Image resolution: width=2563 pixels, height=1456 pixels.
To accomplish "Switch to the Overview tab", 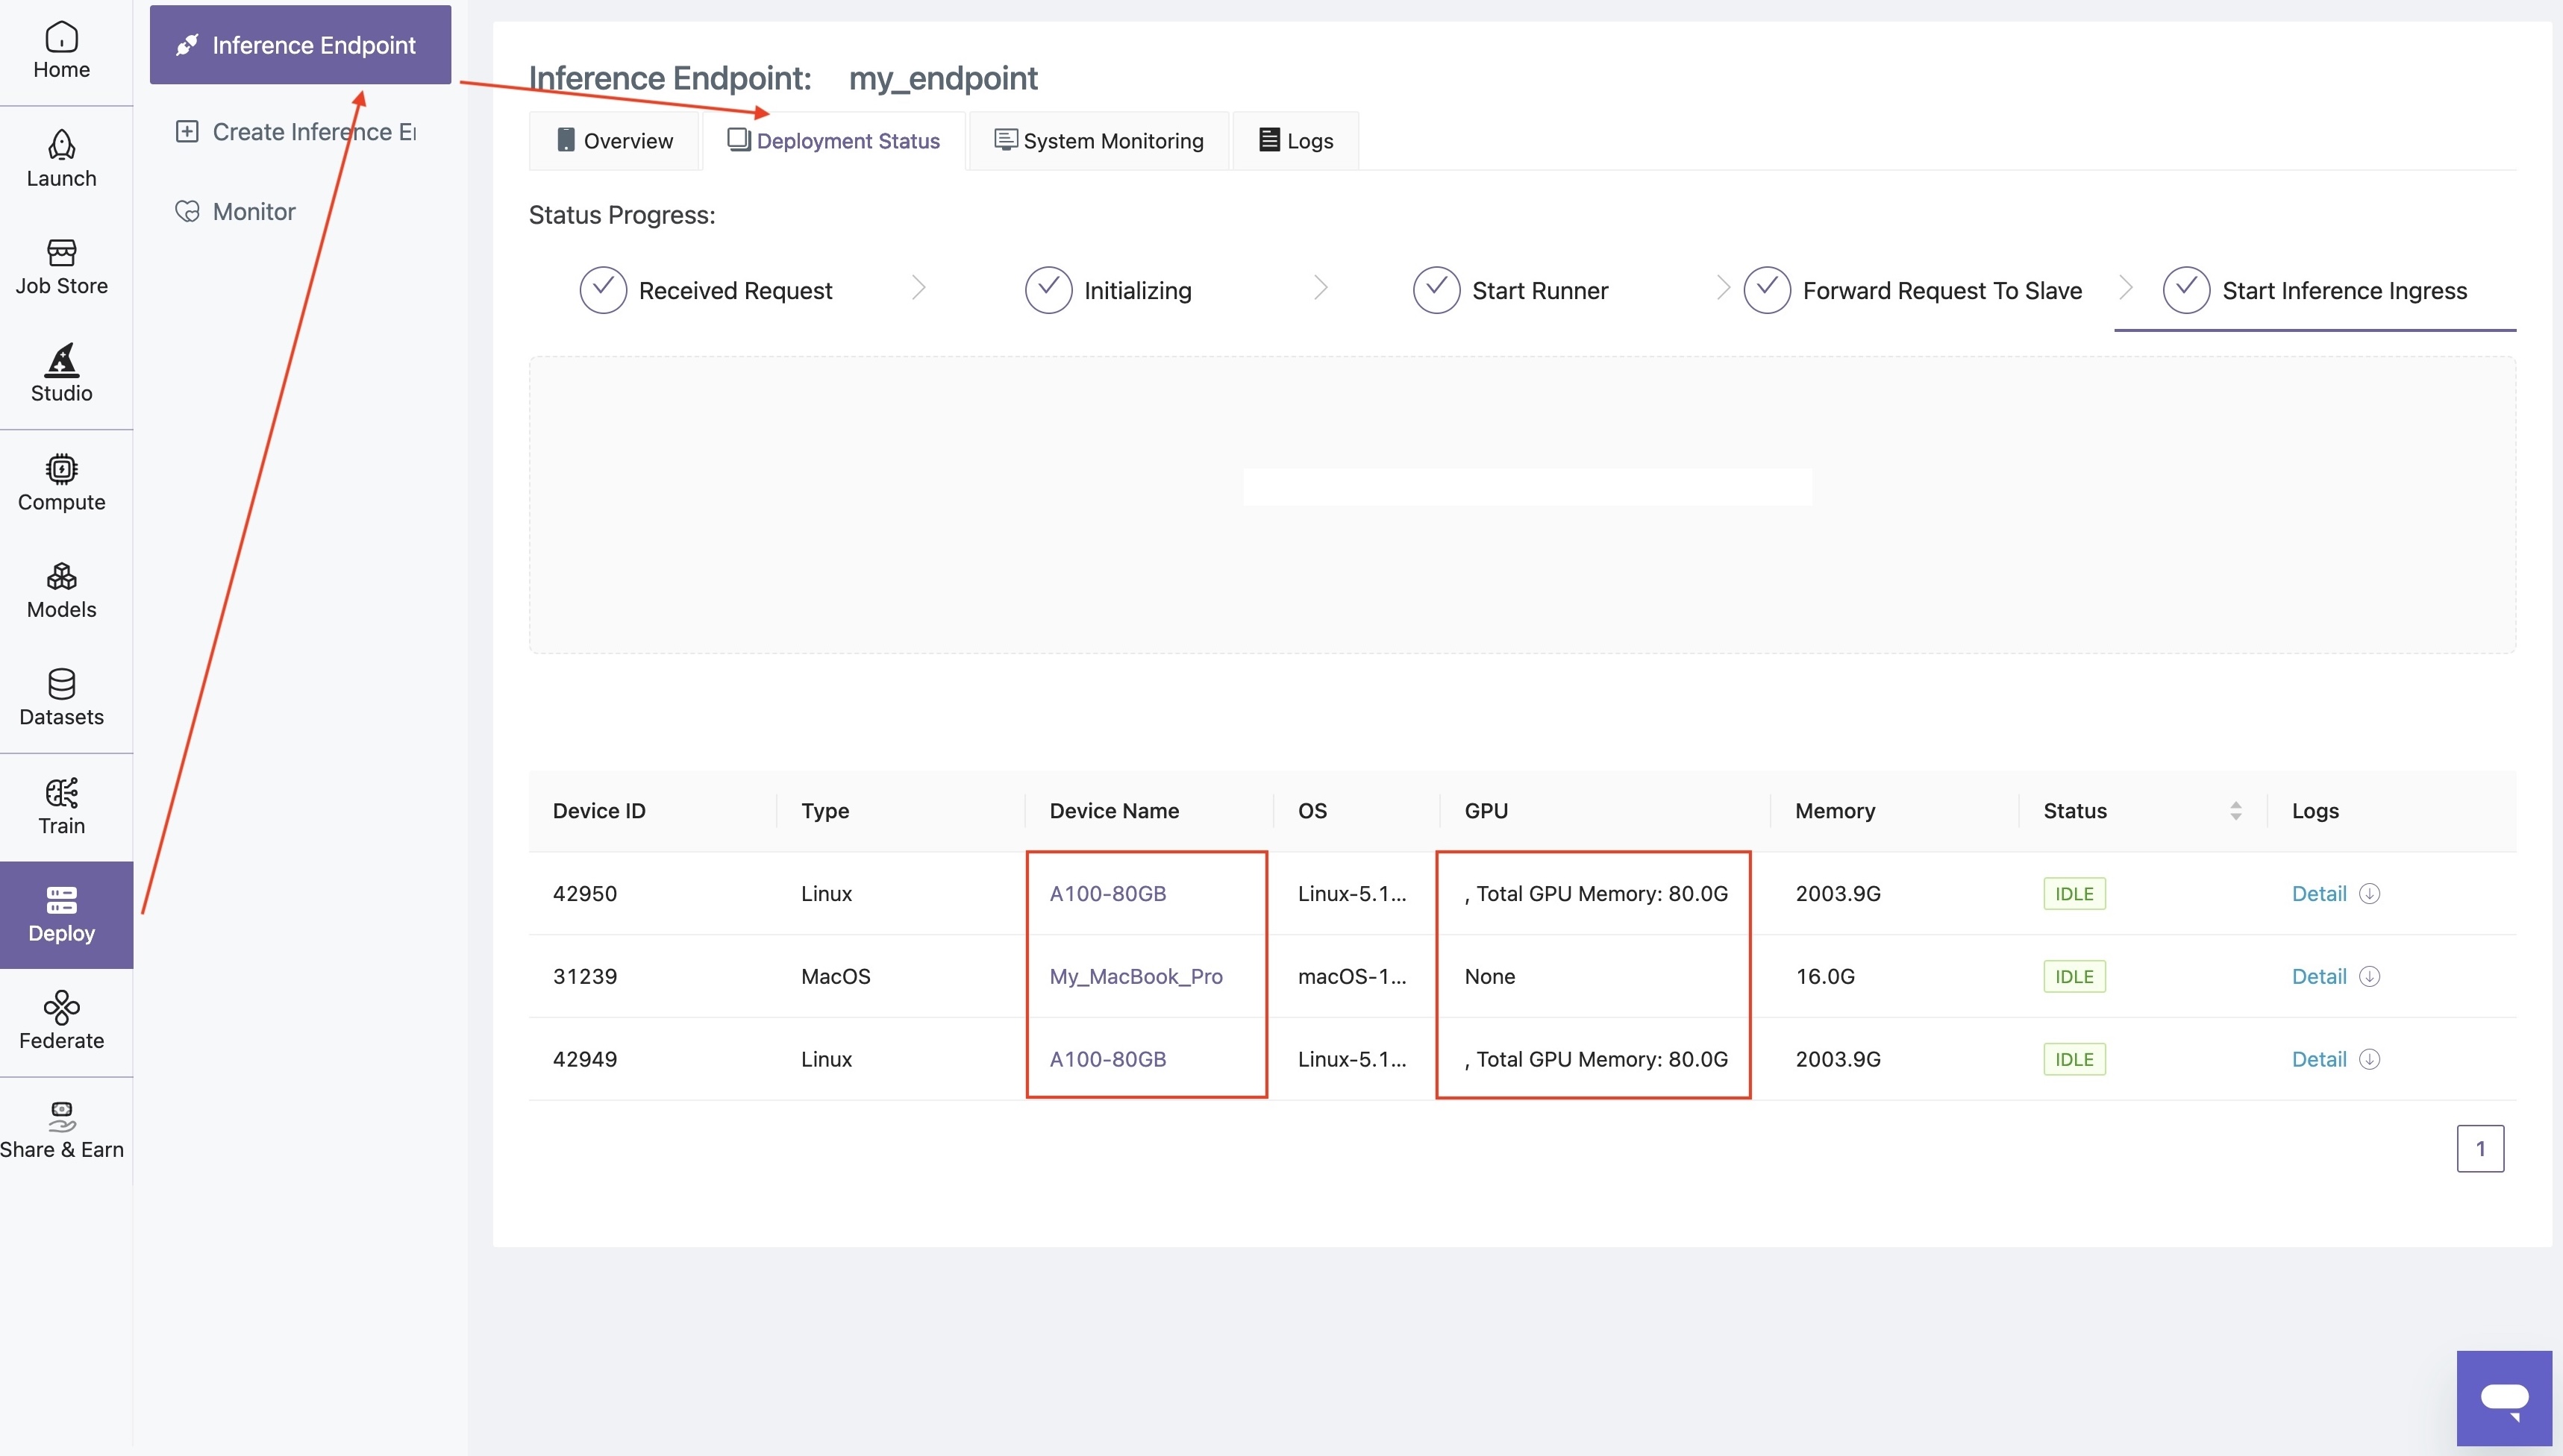I will (614, 141).
